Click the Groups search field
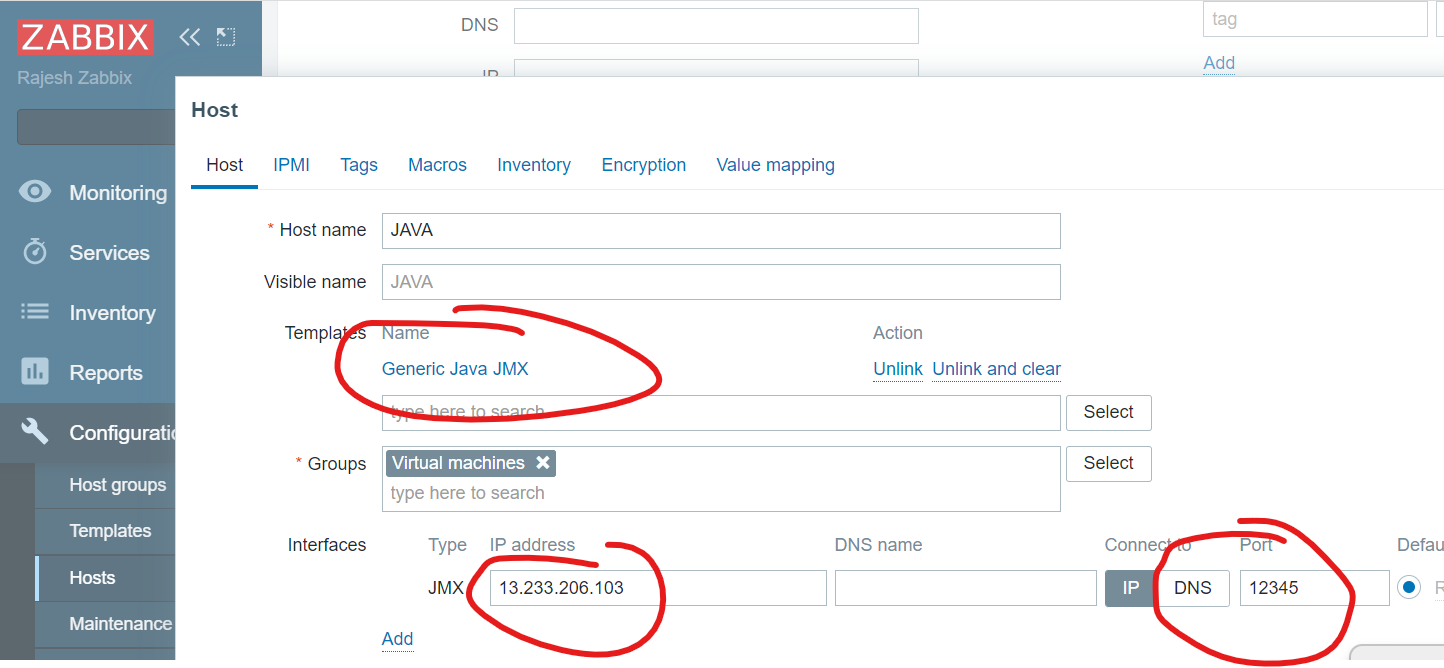1444x668 pixels. tap(721, 493)
